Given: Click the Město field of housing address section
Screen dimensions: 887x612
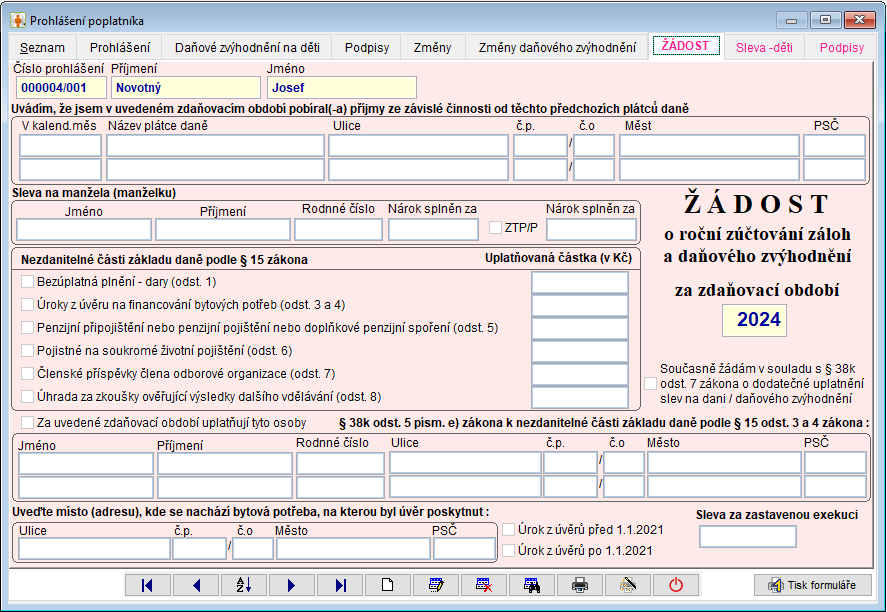Looking at the screenshot, I should [354, 549].
